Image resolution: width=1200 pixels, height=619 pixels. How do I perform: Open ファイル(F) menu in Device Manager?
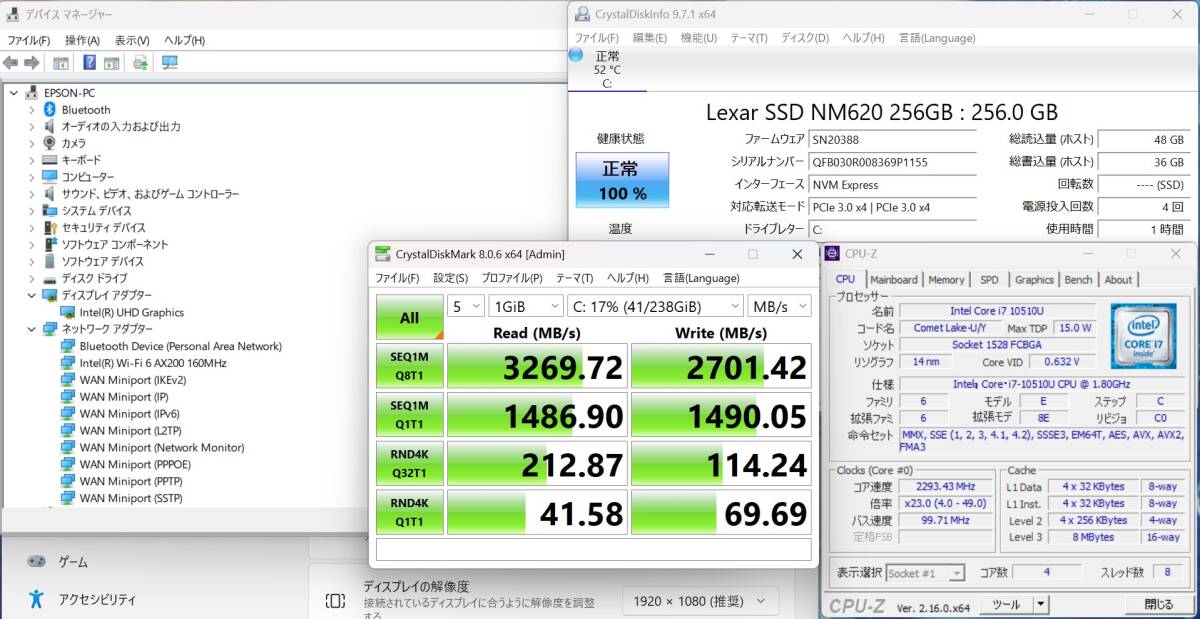[x=29, y=40]
